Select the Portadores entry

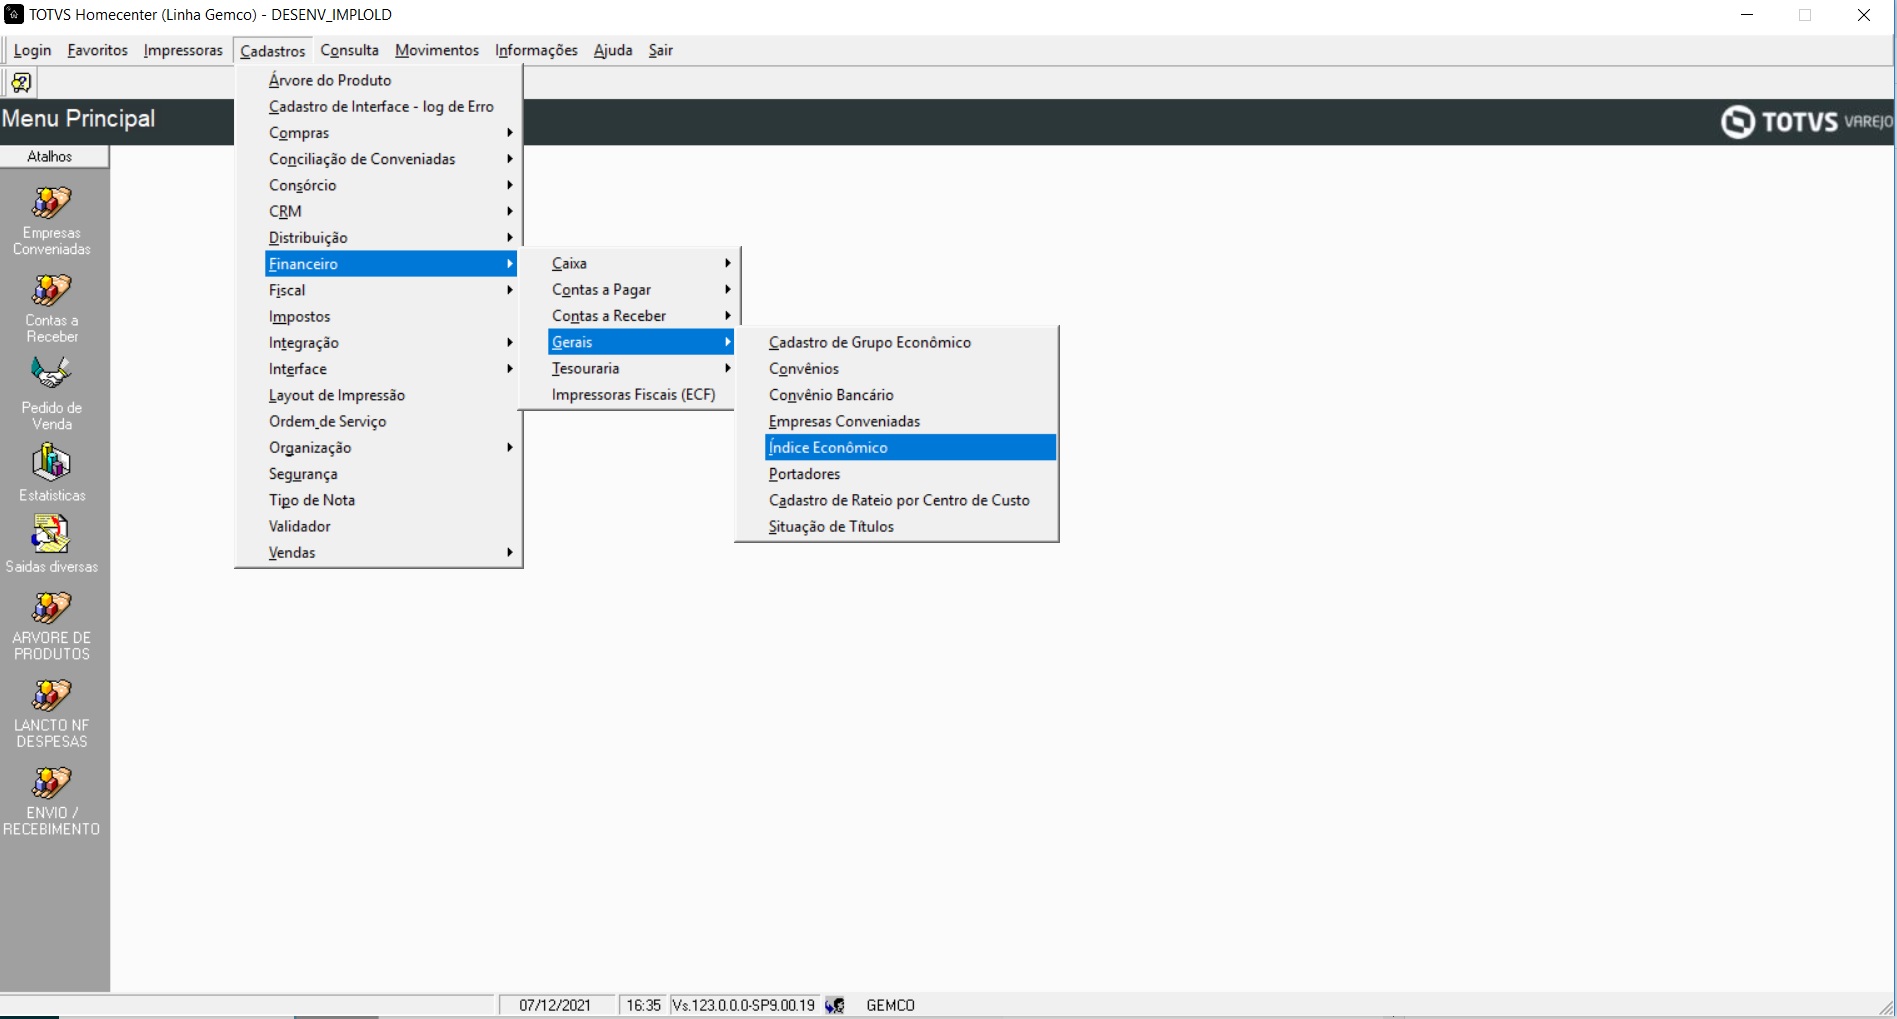[x=910, y=474]
